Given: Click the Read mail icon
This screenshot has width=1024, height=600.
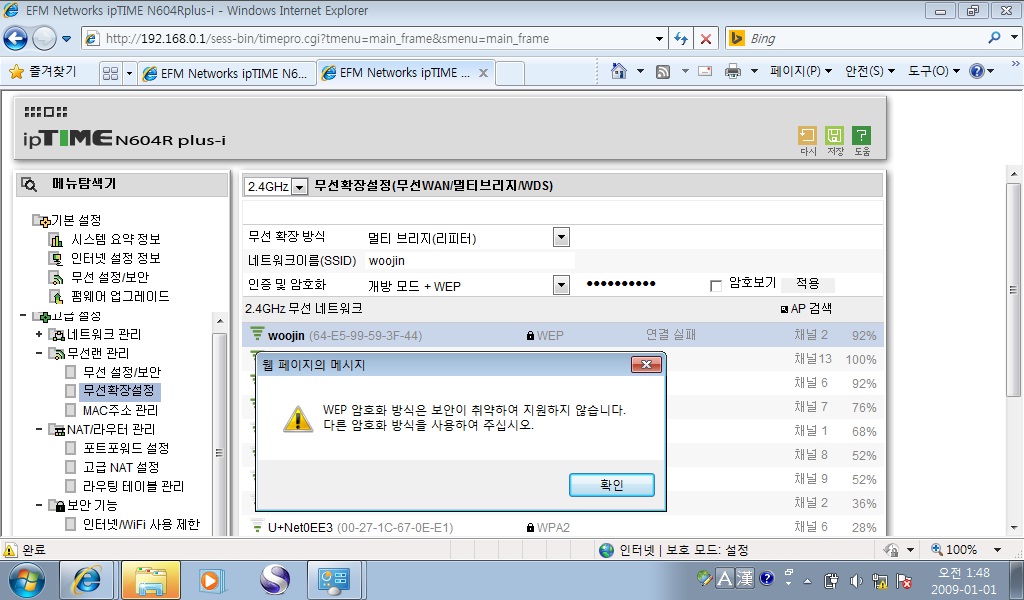Looking at the screenshot, I should click(705, 71).
